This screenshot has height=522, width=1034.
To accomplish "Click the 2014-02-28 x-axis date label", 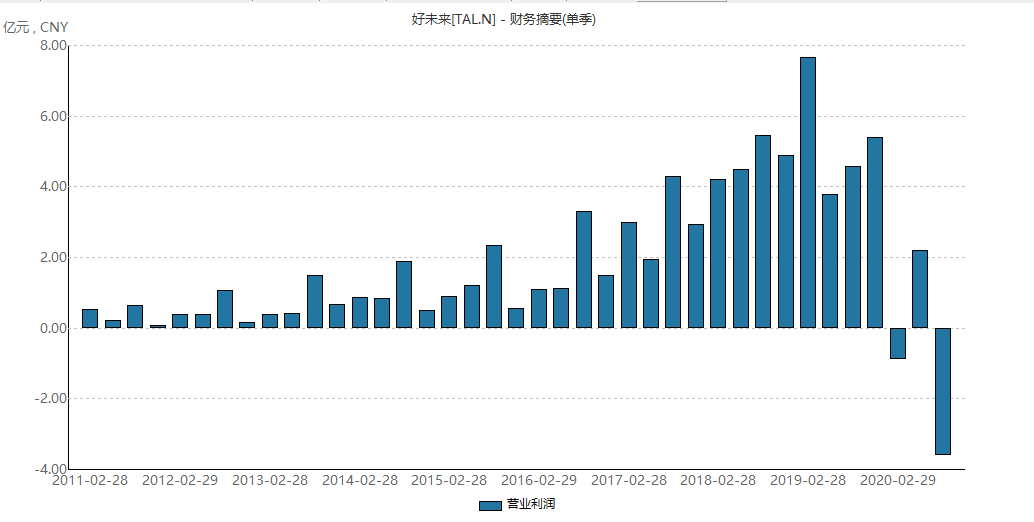I will [x=360, y=480].
